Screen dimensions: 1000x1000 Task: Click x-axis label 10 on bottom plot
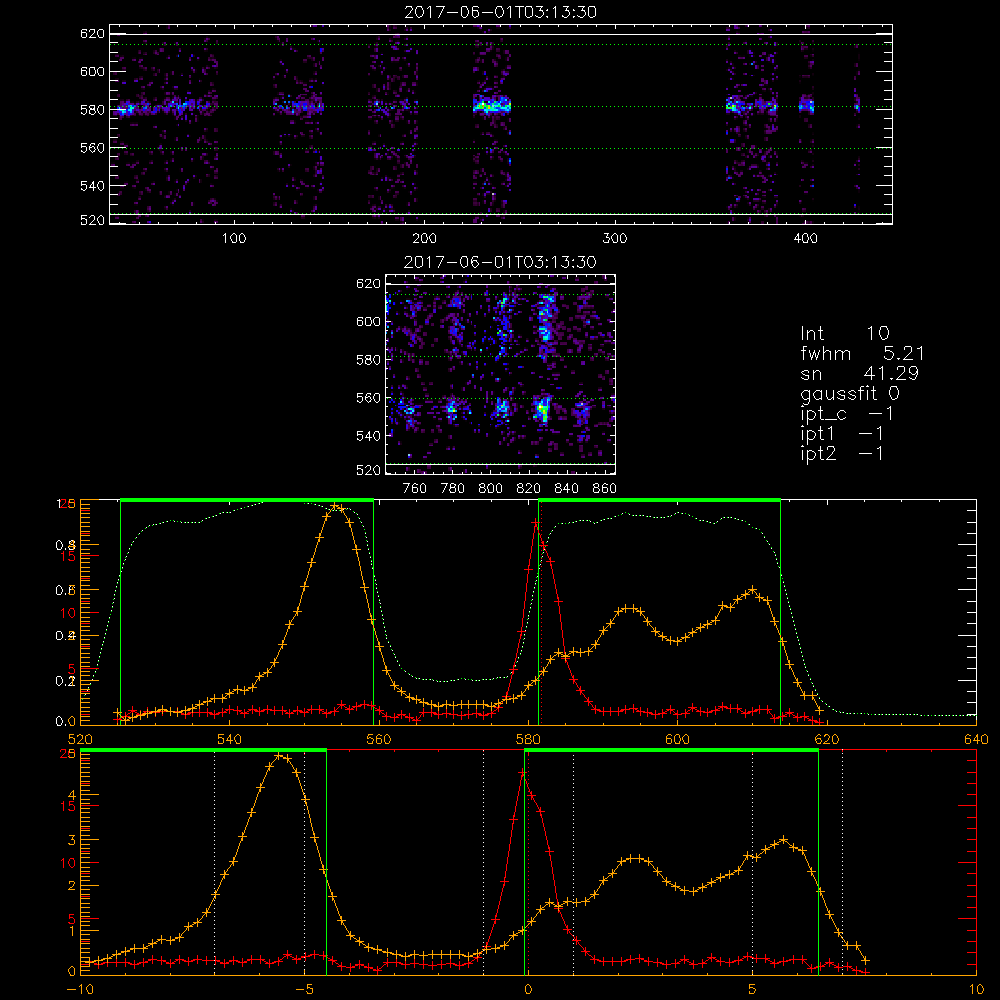pos(976,989)
